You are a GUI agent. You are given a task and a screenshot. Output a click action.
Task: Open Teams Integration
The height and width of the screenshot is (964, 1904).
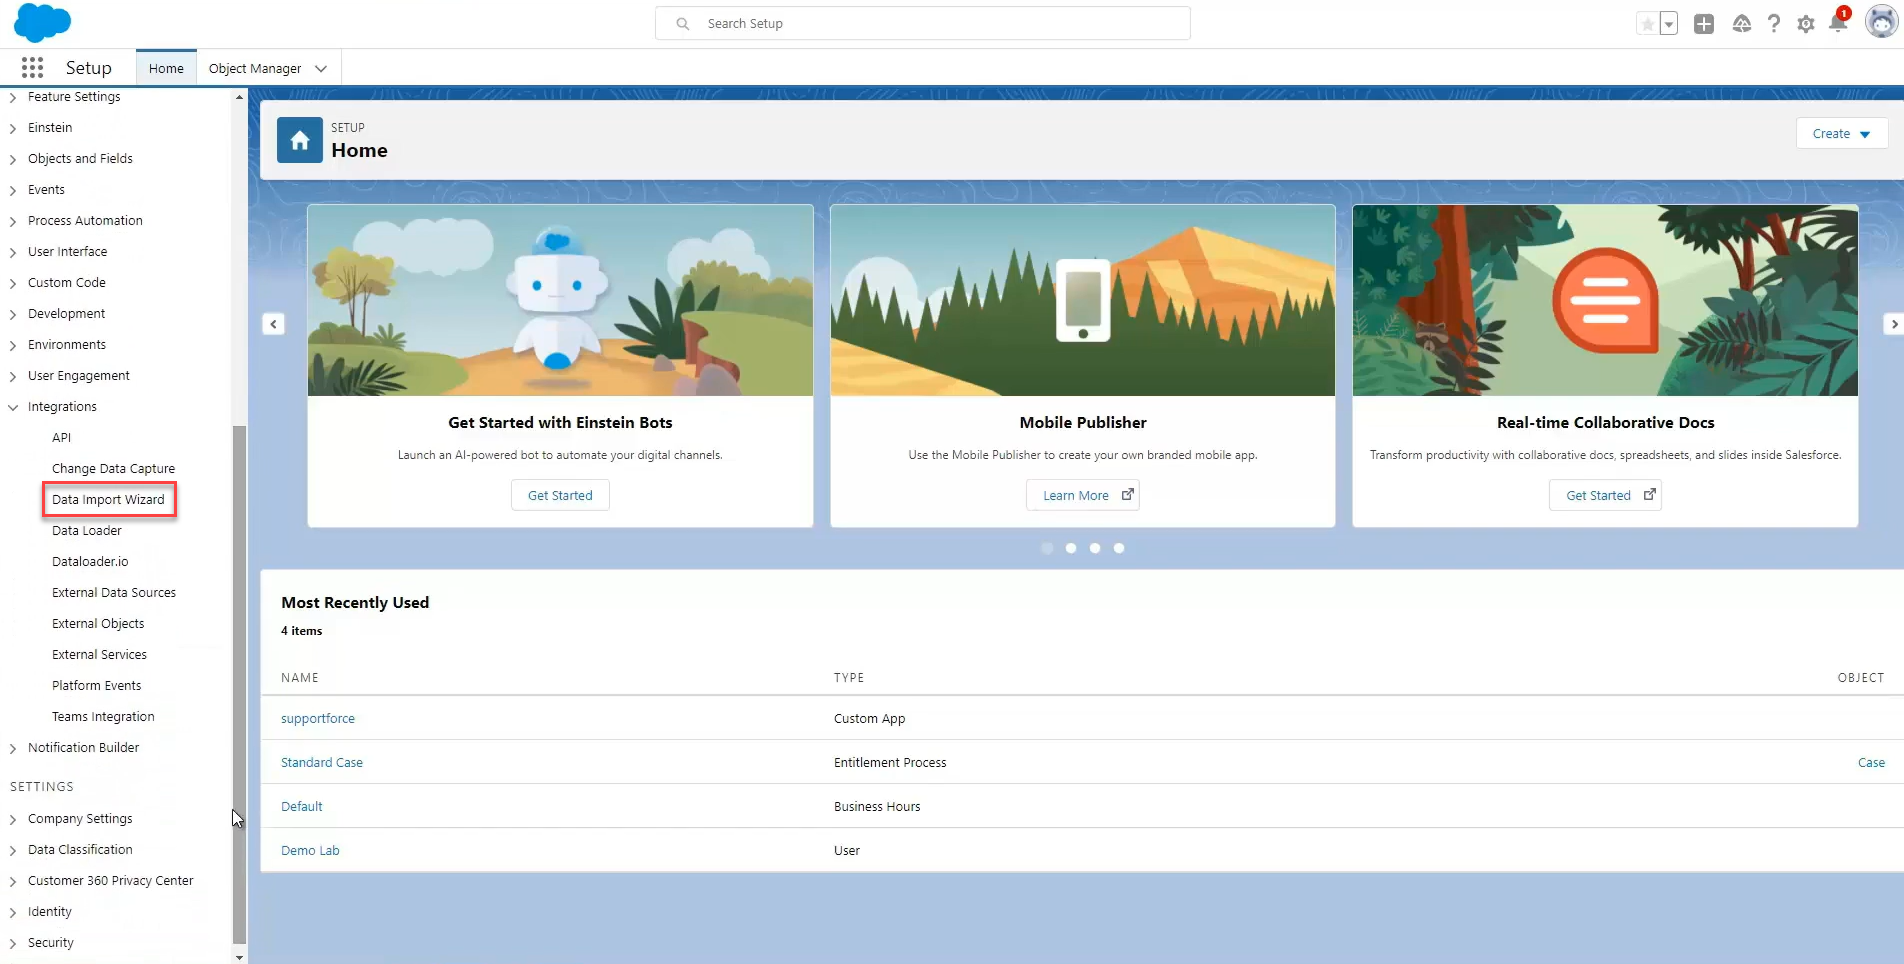103,716
